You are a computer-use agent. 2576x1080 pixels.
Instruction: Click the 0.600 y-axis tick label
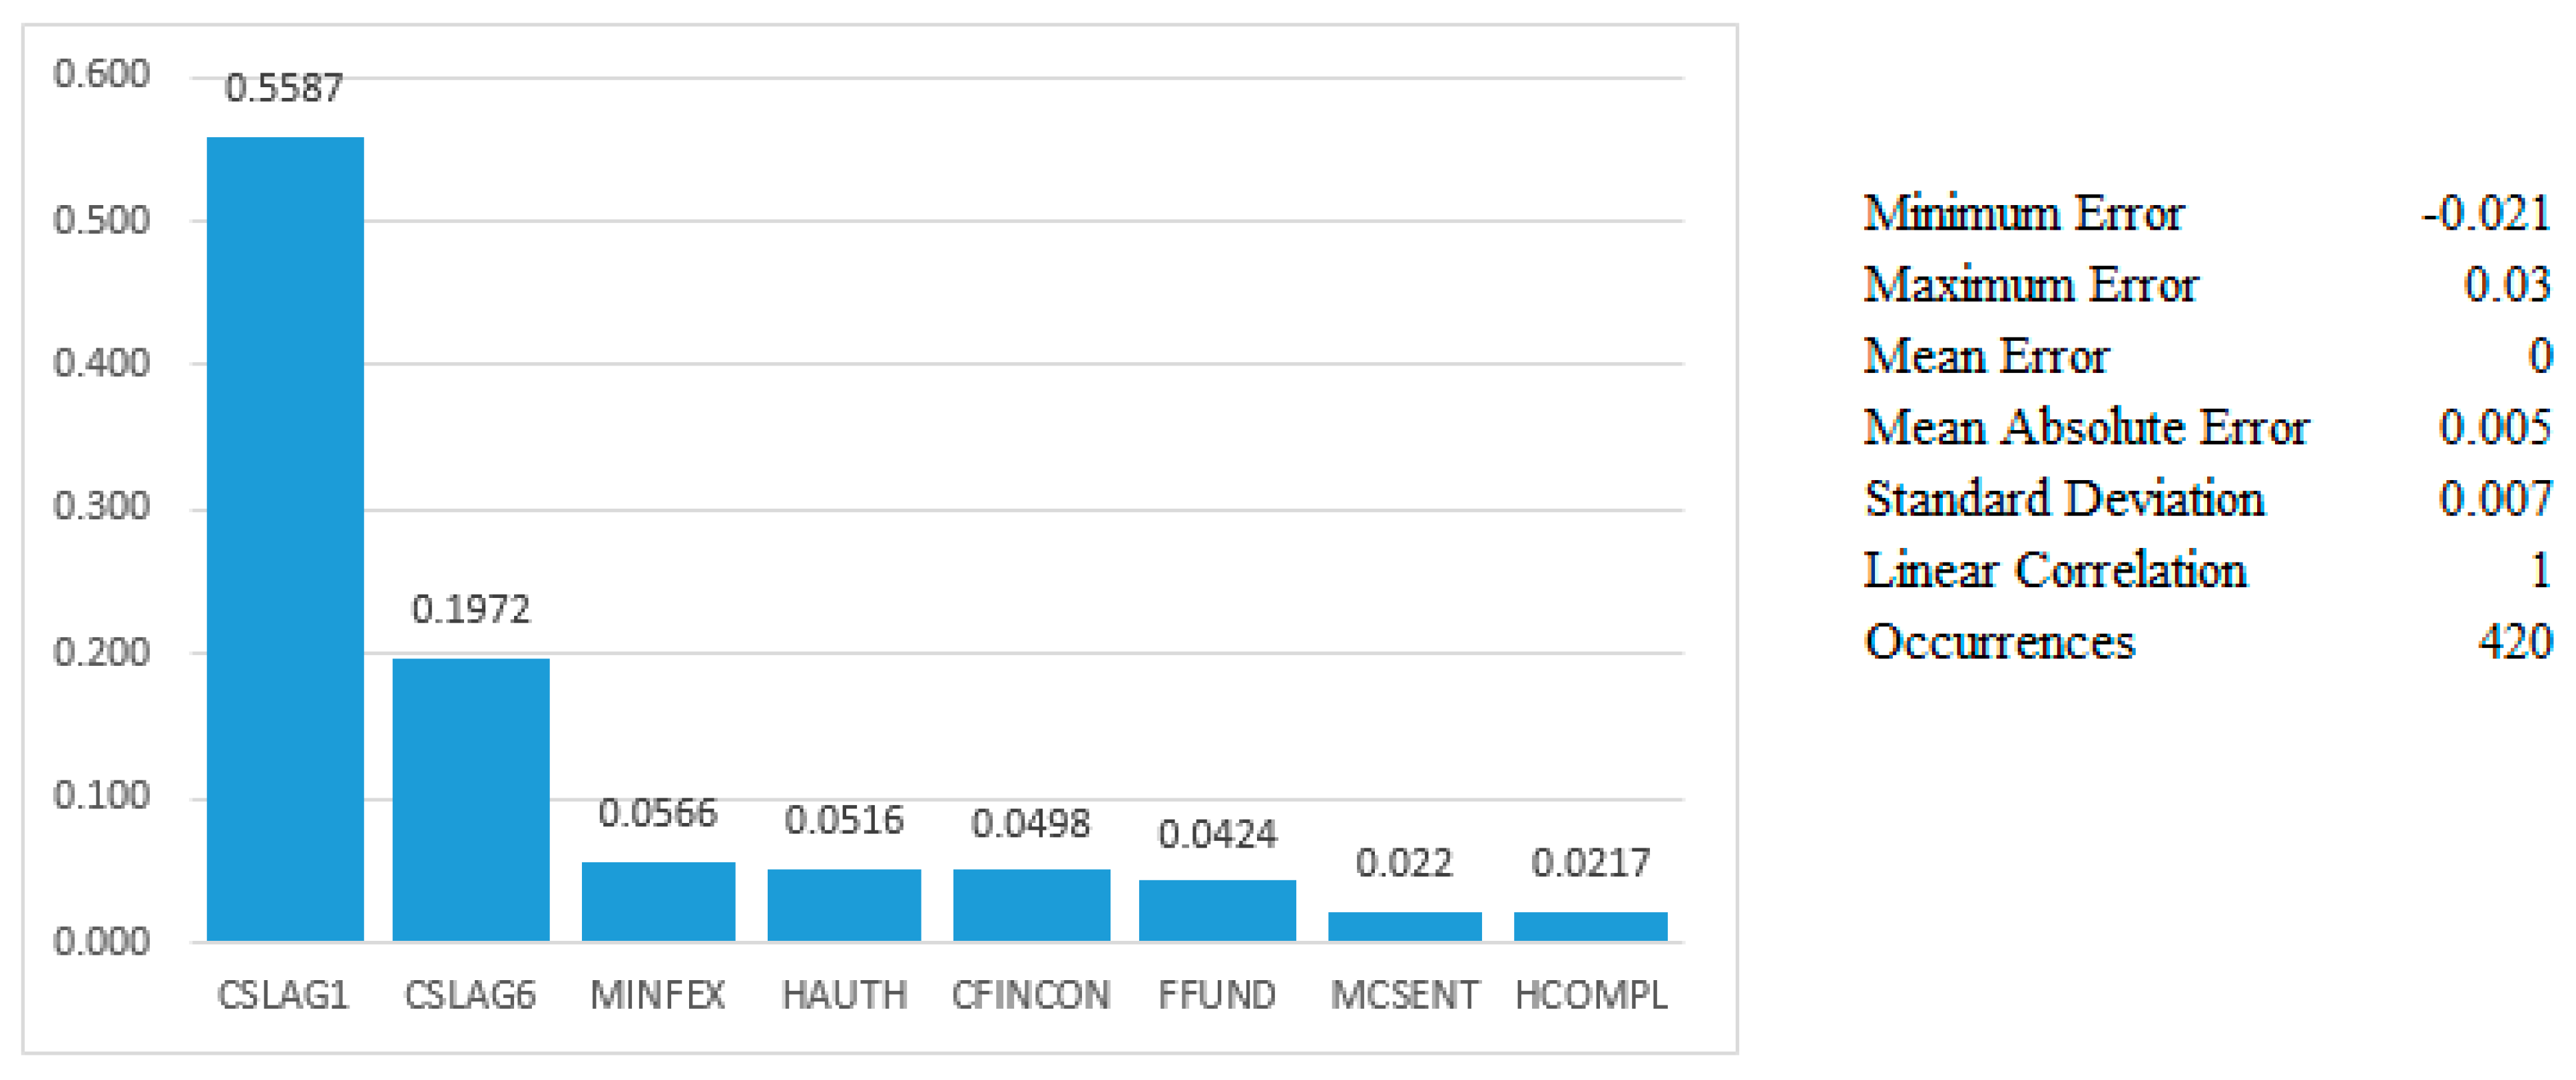tap(101, 74)
